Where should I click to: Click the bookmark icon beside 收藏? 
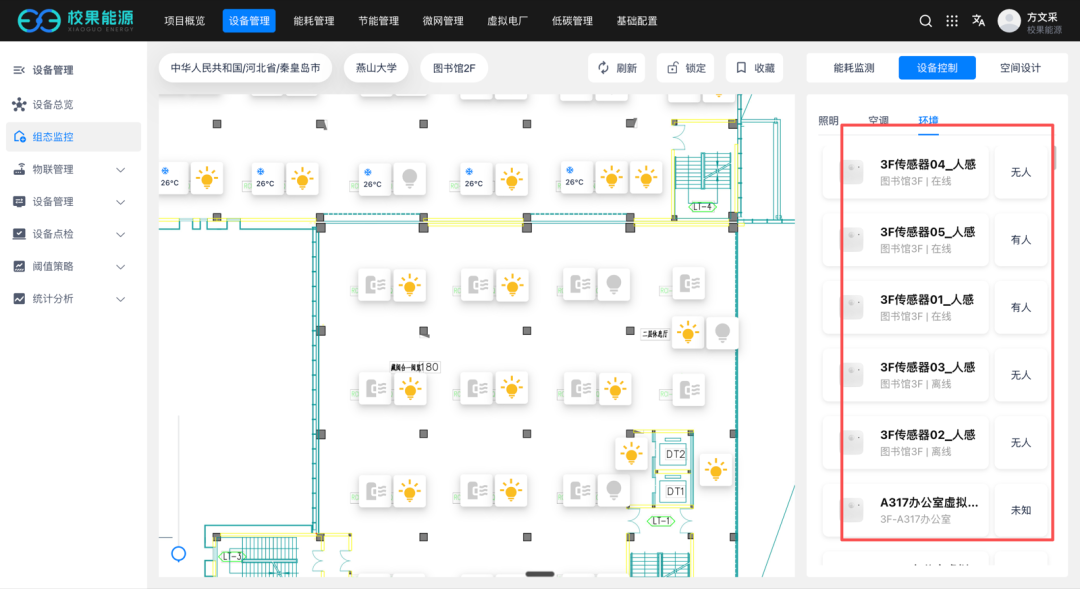[741, 68]
